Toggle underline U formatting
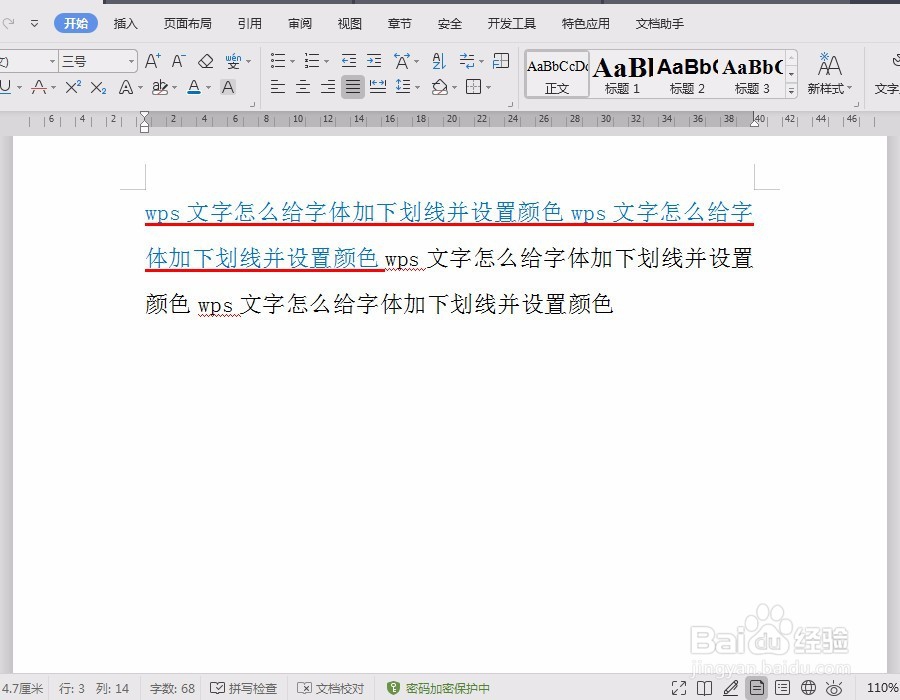 coord(6,87)
